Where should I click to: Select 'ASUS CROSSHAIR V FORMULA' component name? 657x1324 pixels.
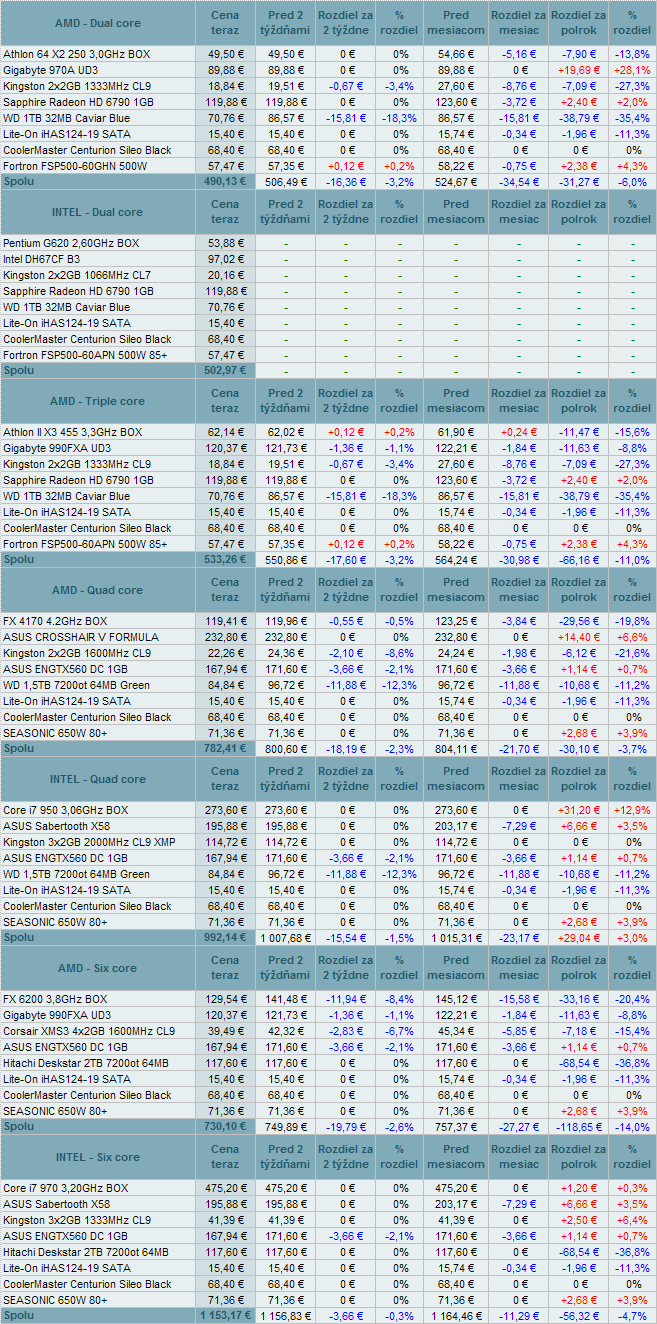(x=81, y=637)
